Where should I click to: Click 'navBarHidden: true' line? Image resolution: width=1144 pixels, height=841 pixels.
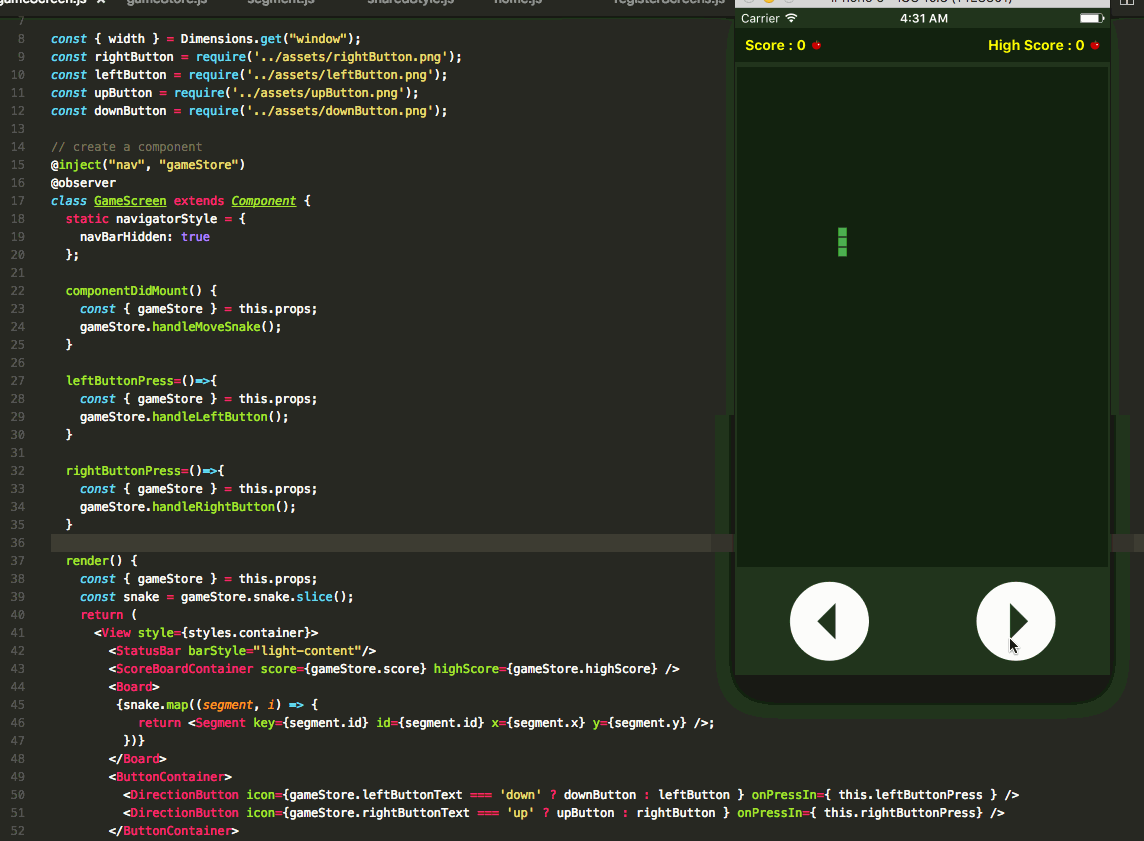click(x=144, y=237)
